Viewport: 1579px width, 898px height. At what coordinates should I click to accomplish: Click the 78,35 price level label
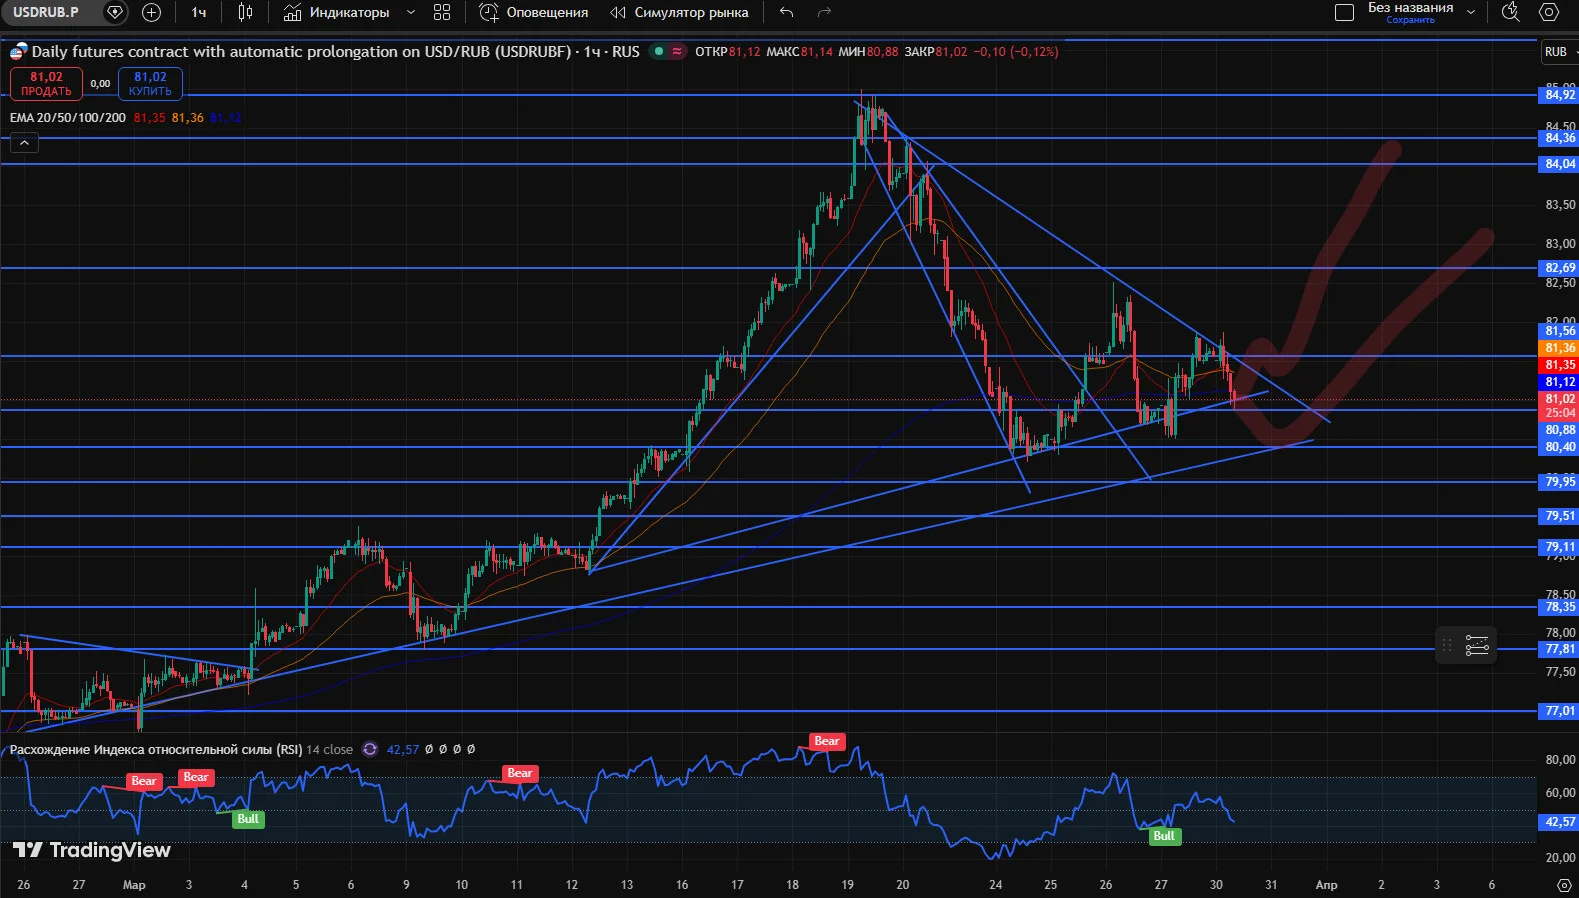pos(1559,607)
